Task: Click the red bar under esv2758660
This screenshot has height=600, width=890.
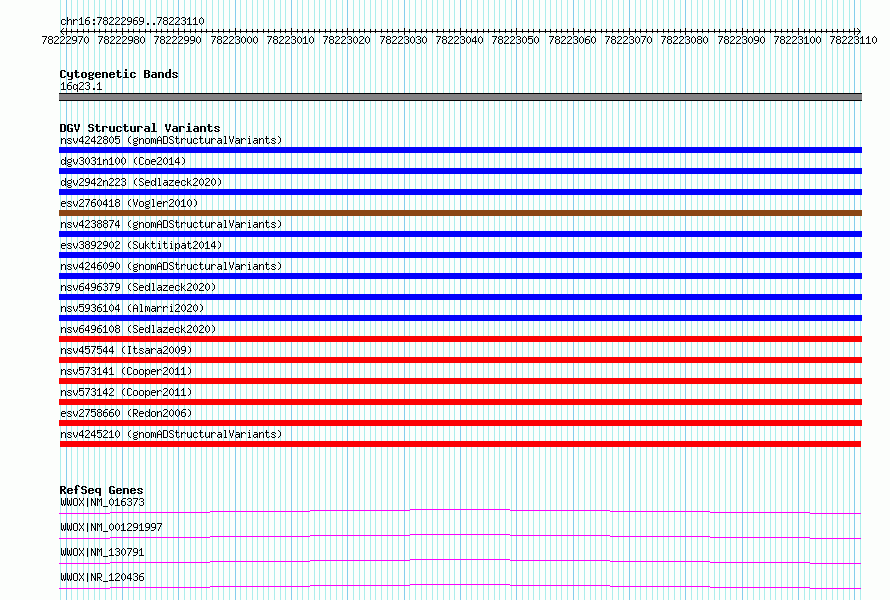Action: pos(460,423)
